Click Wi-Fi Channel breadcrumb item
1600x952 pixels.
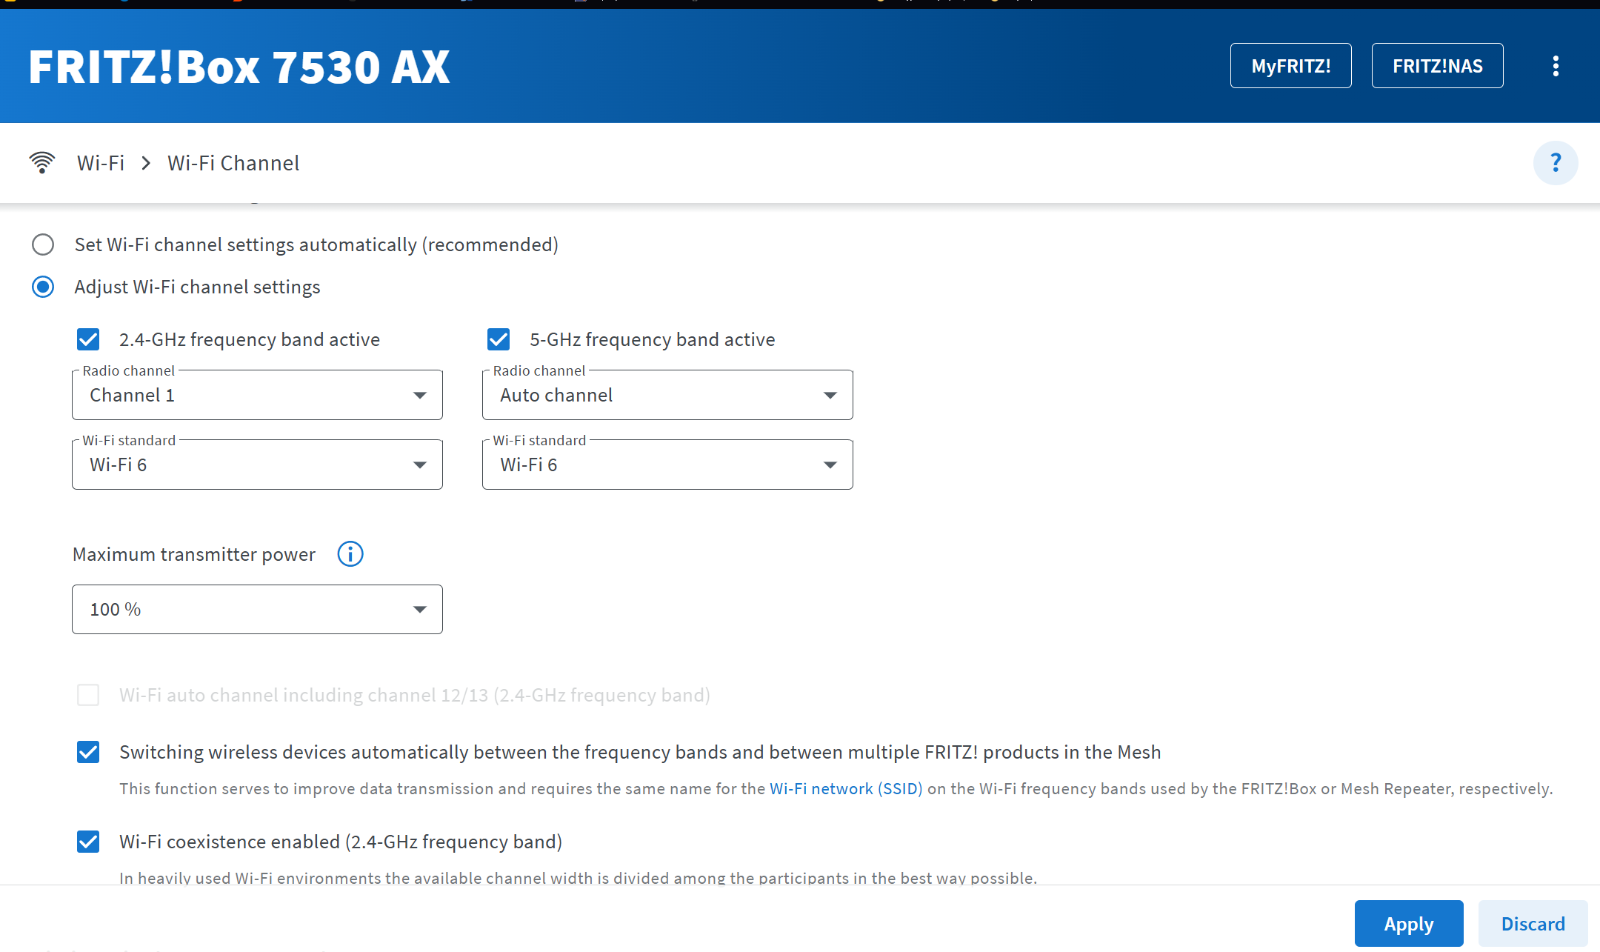233,163
